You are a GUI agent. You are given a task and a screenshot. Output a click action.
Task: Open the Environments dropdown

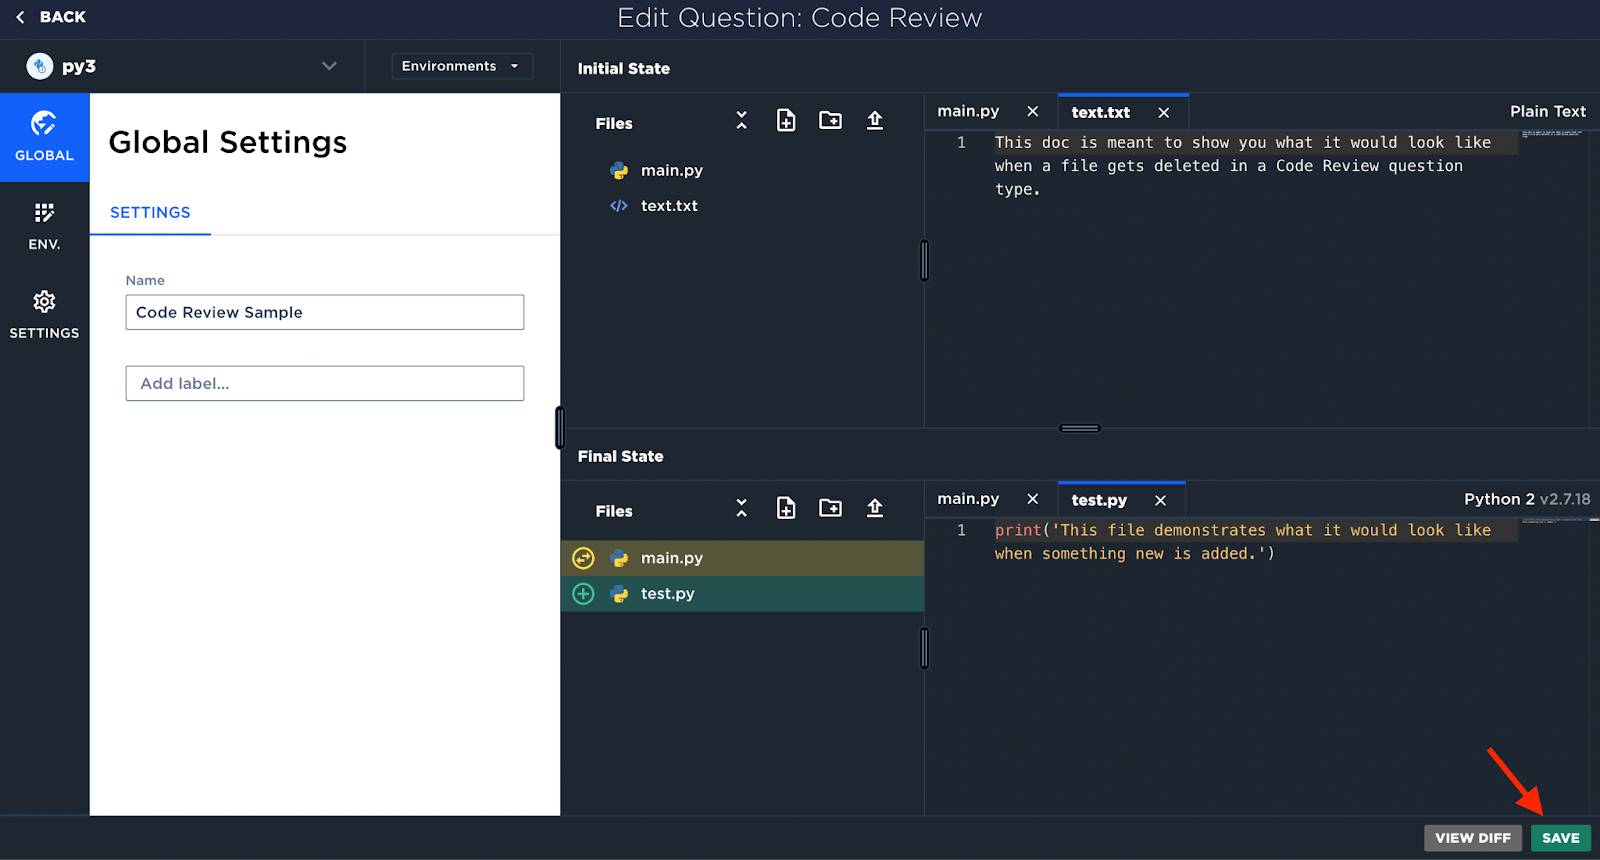(461, 66)
